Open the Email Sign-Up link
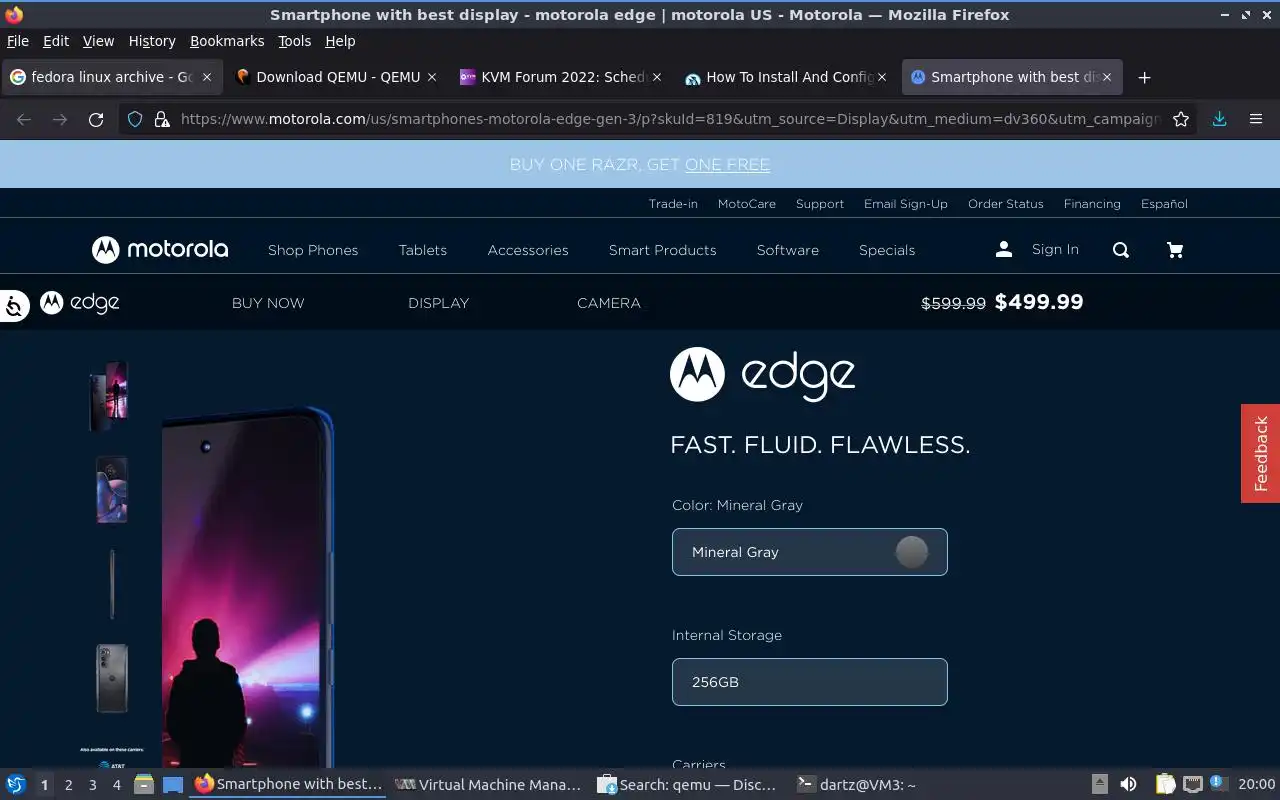1280x800 pixels. coord(906,203)
